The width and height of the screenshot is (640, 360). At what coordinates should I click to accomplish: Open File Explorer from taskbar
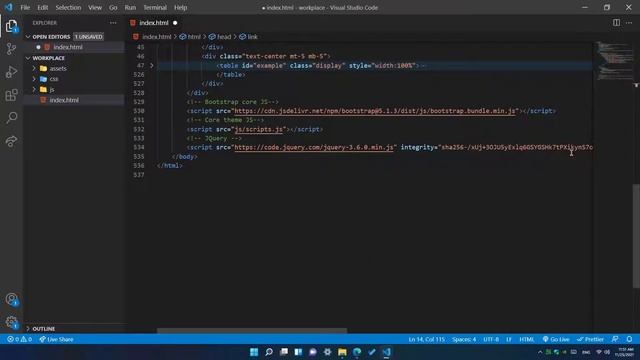342,352
